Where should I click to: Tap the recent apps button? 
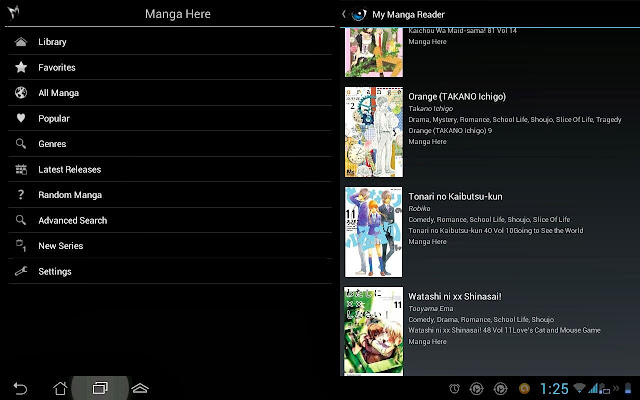pos(100,388)
